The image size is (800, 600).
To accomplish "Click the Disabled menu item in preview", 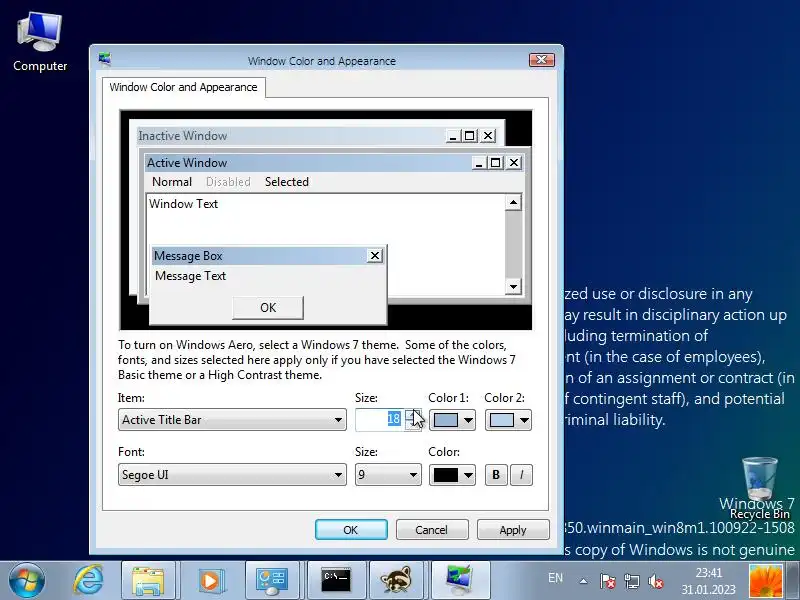I will (228, 182).
